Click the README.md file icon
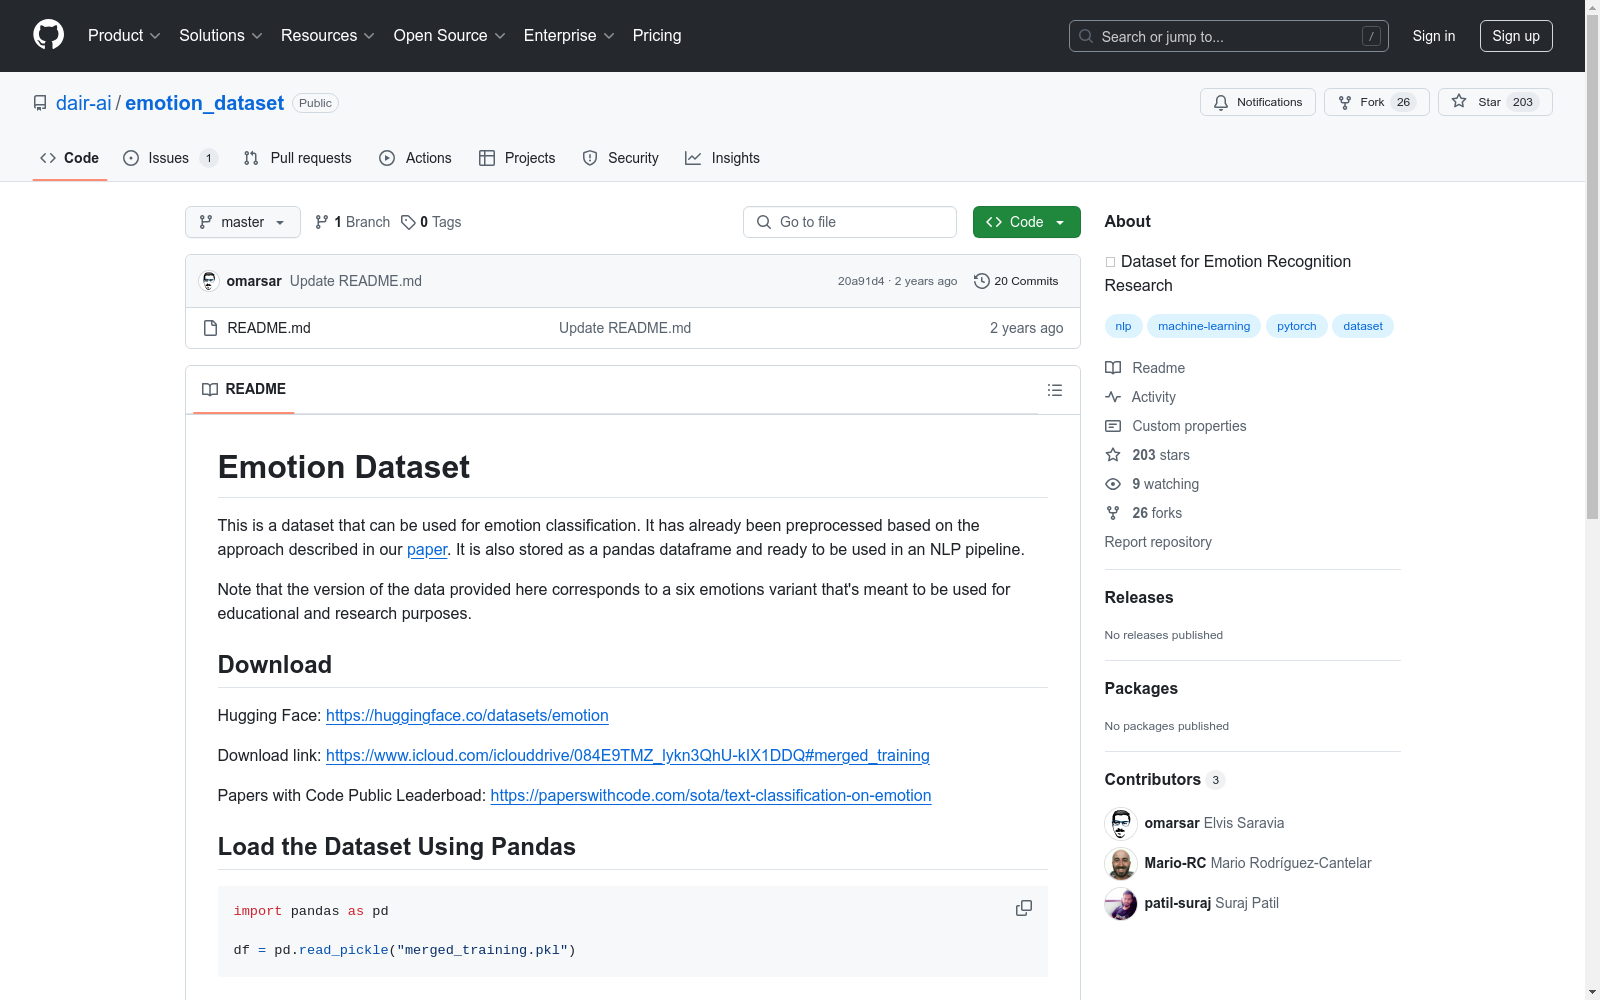Screen dimensions: 1600x1000 210,328
